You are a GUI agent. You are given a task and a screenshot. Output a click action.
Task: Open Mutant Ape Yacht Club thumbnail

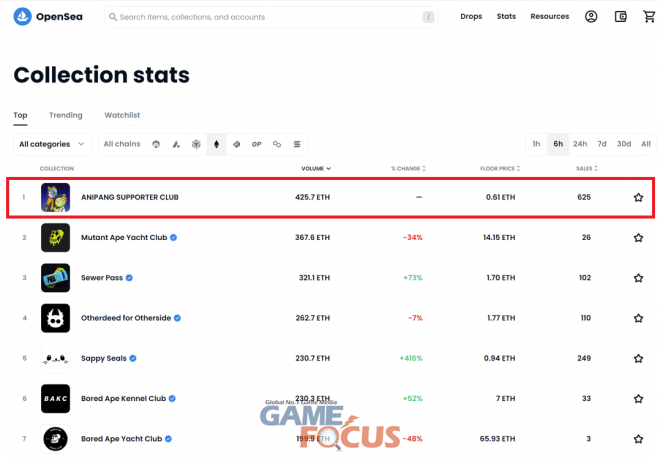point(56,237)
